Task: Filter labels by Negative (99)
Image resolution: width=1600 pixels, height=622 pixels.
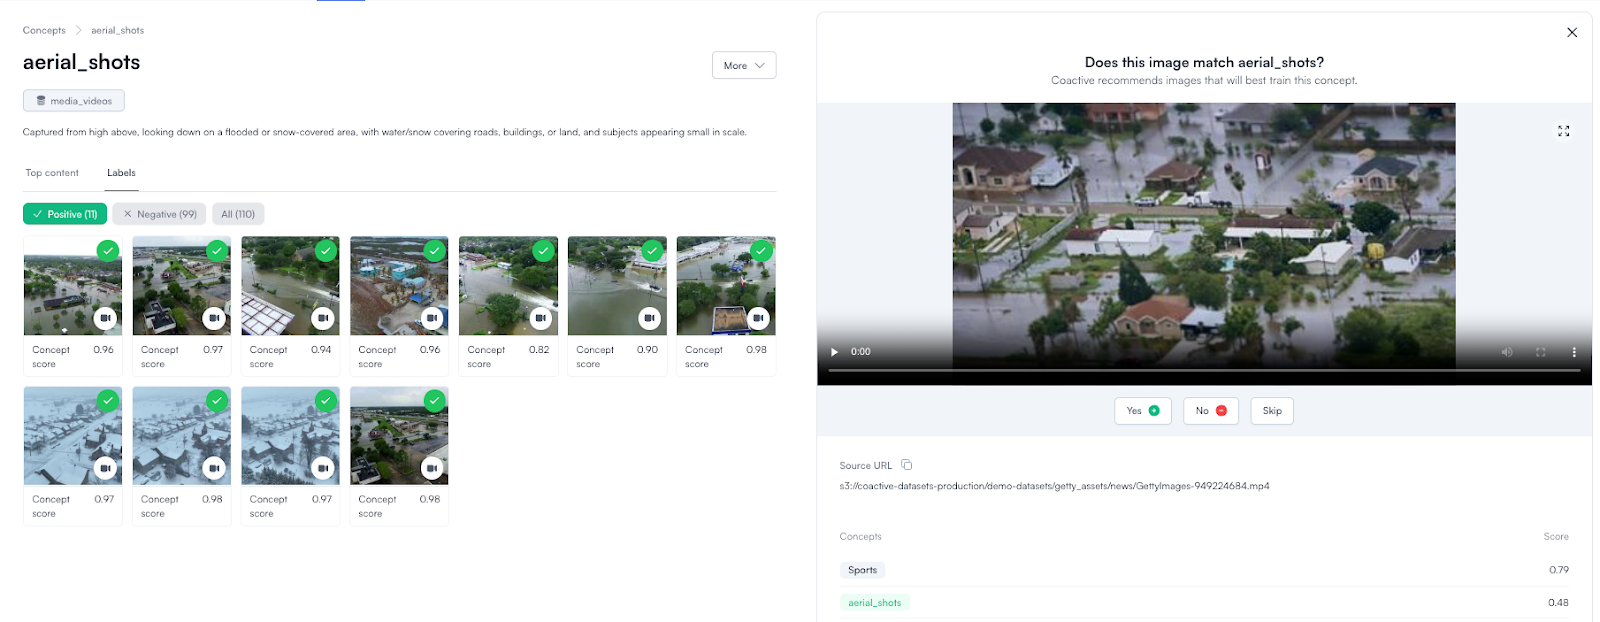Action: 159,214
